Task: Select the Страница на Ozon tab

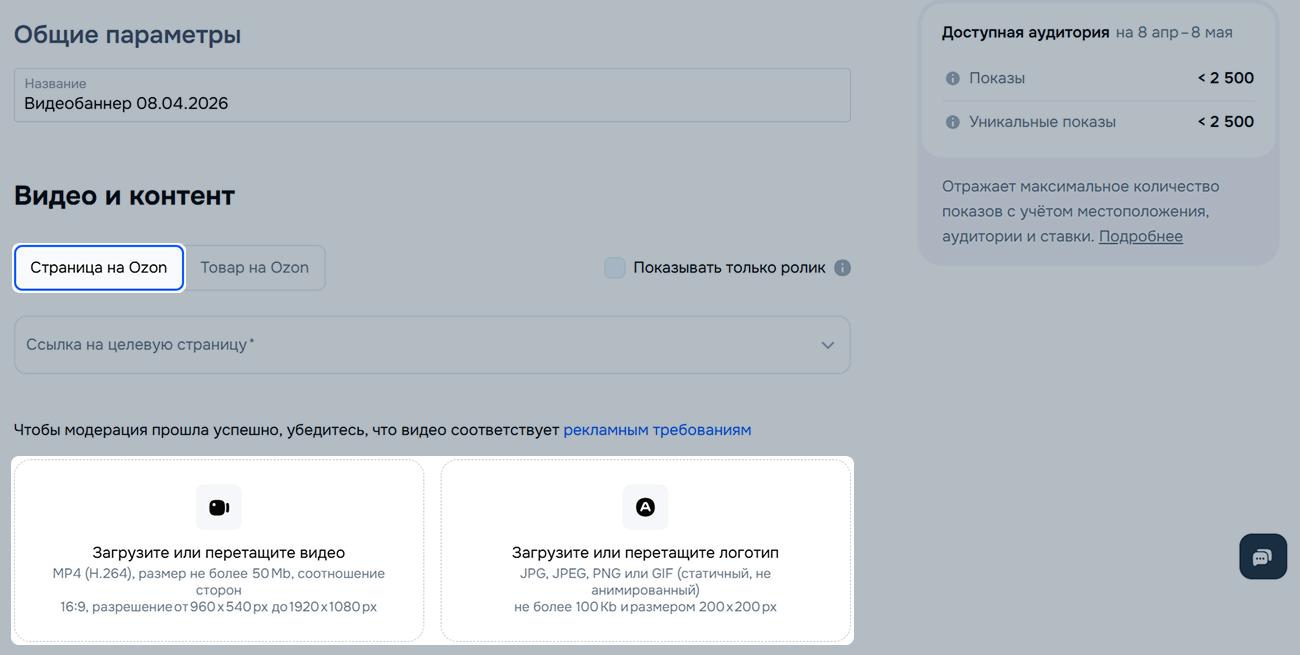Action: click(99, 268)
